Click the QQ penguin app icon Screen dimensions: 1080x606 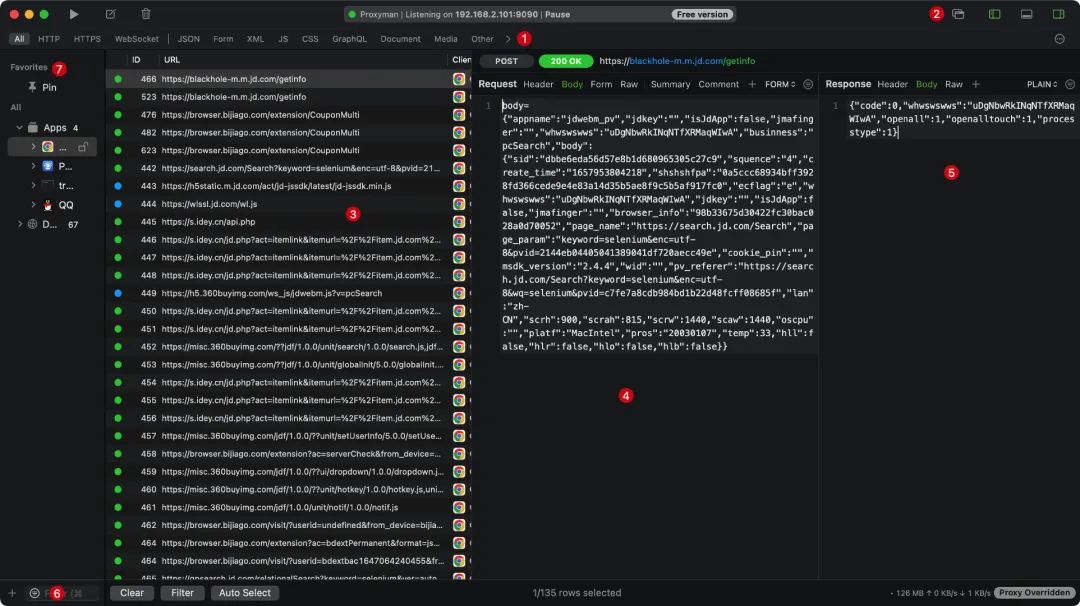[48, 205]
